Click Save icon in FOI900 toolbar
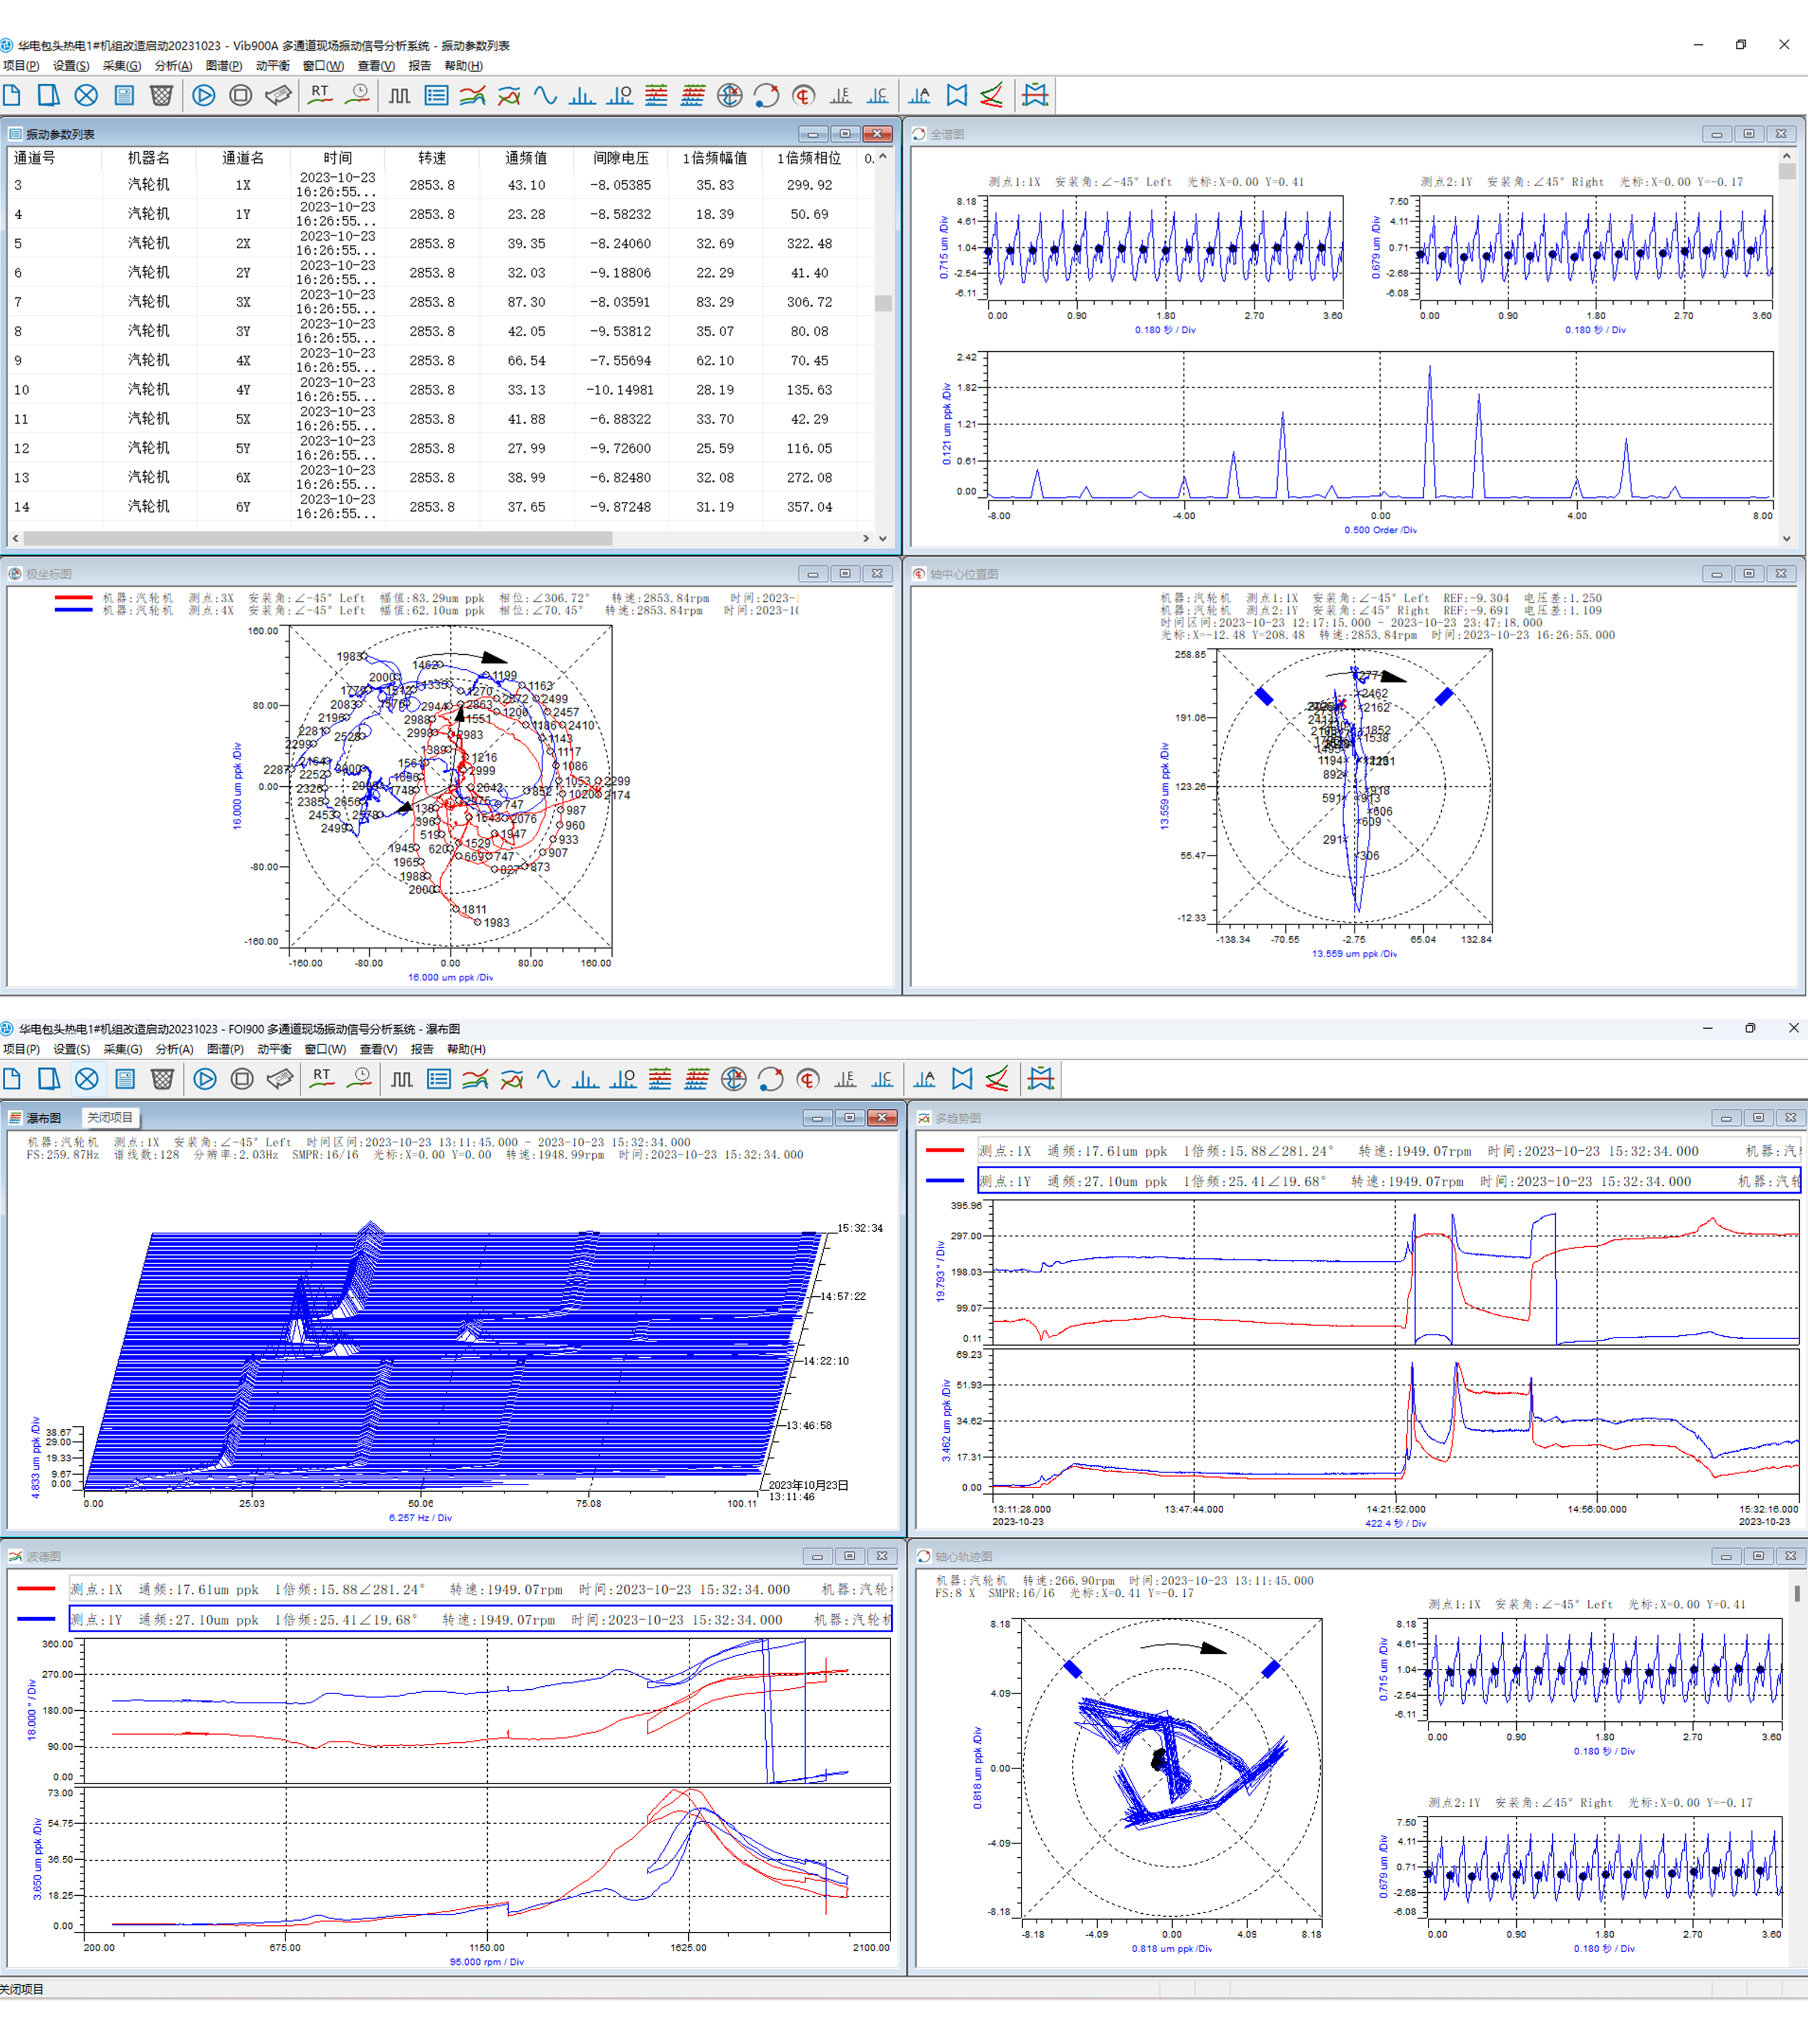 tap(125, 1079)
